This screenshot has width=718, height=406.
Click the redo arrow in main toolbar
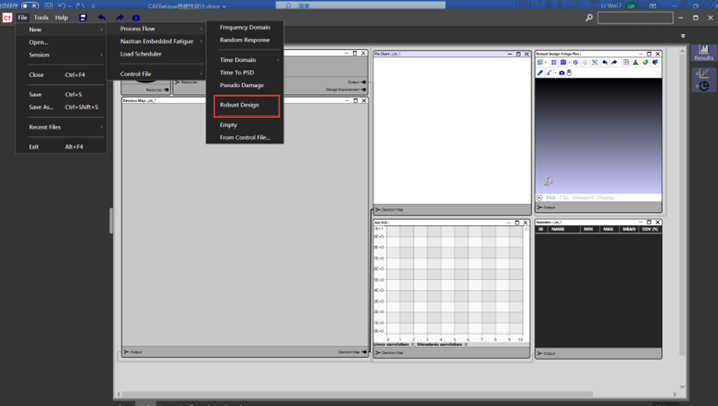[x=120, y=17]
